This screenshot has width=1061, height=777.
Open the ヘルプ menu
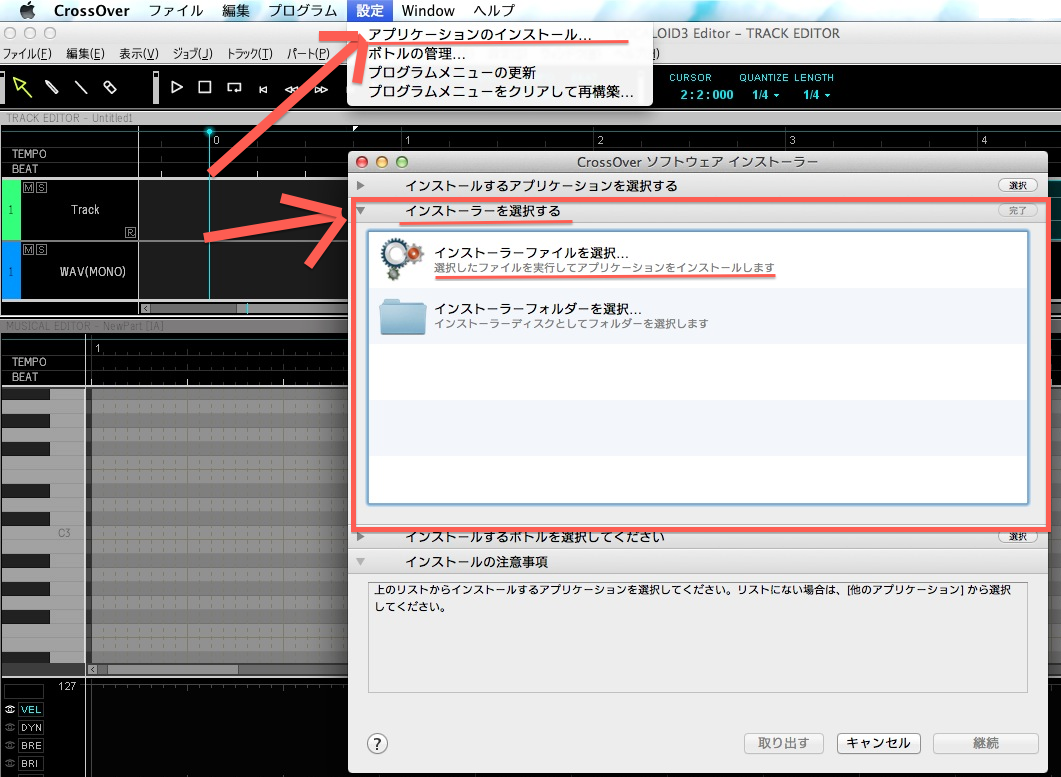coord(494,10)
